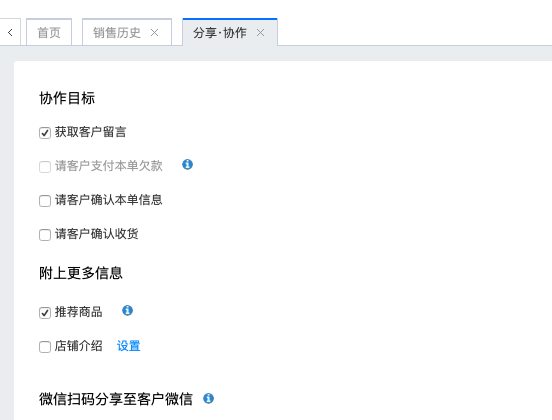
Task: Click the 请客户确认收货 label text
Action: pos(97,234)
